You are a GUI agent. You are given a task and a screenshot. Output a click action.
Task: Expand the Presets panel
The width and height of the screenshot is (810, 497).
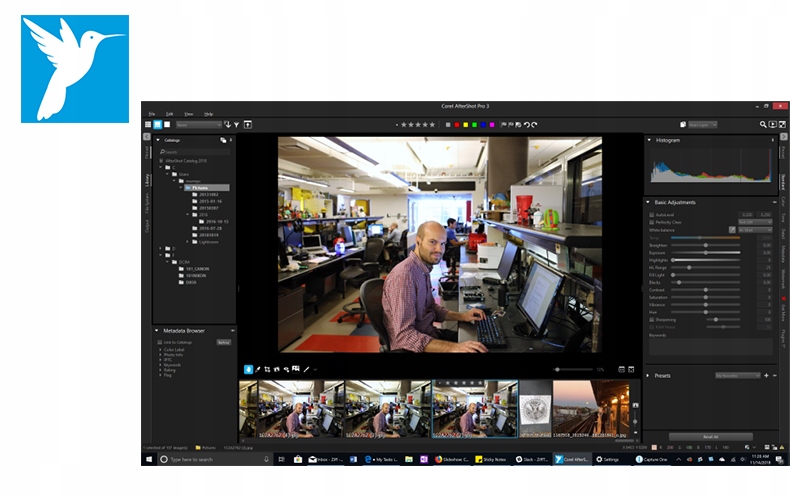click(x=648, y=376)
